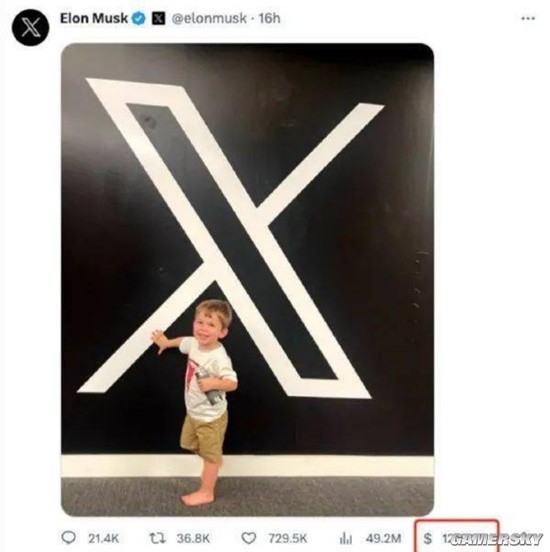
Task: Click the number inside red highlight box
Action: coord(446,538)
